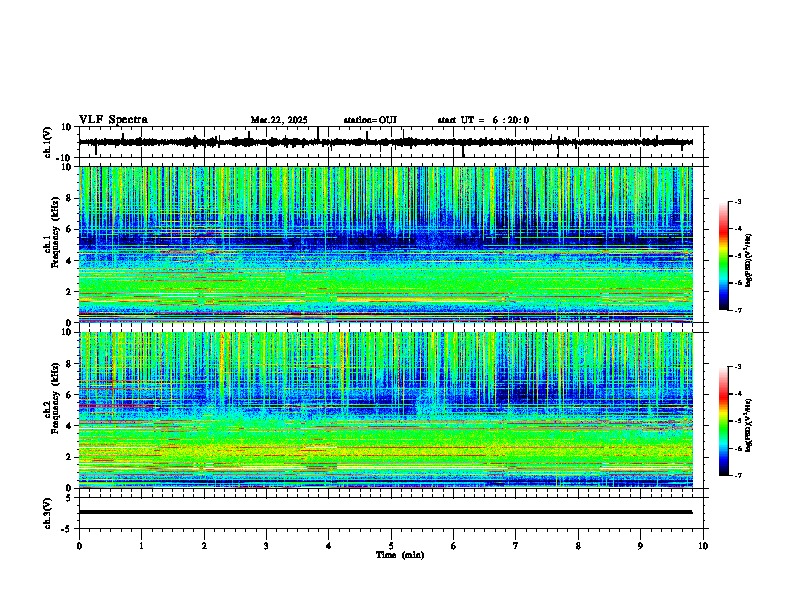Click time axis tick label "1"
Viewport: 792px width, 612px height.
tap(141, 546)
